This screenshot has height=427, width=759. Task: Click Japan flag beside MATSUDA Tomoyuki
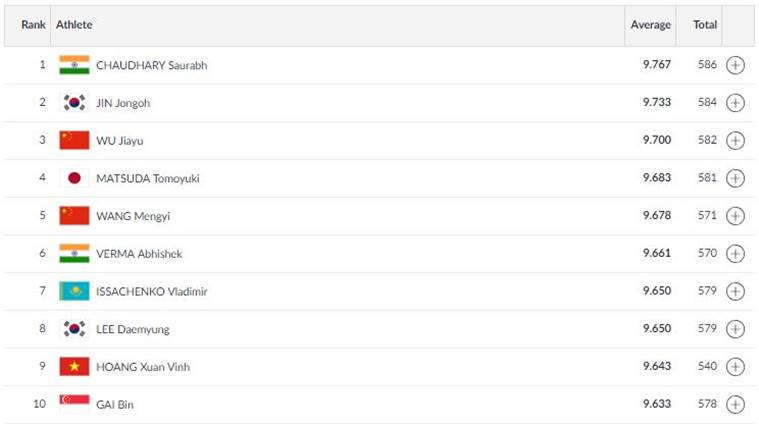tap(74, 178)
